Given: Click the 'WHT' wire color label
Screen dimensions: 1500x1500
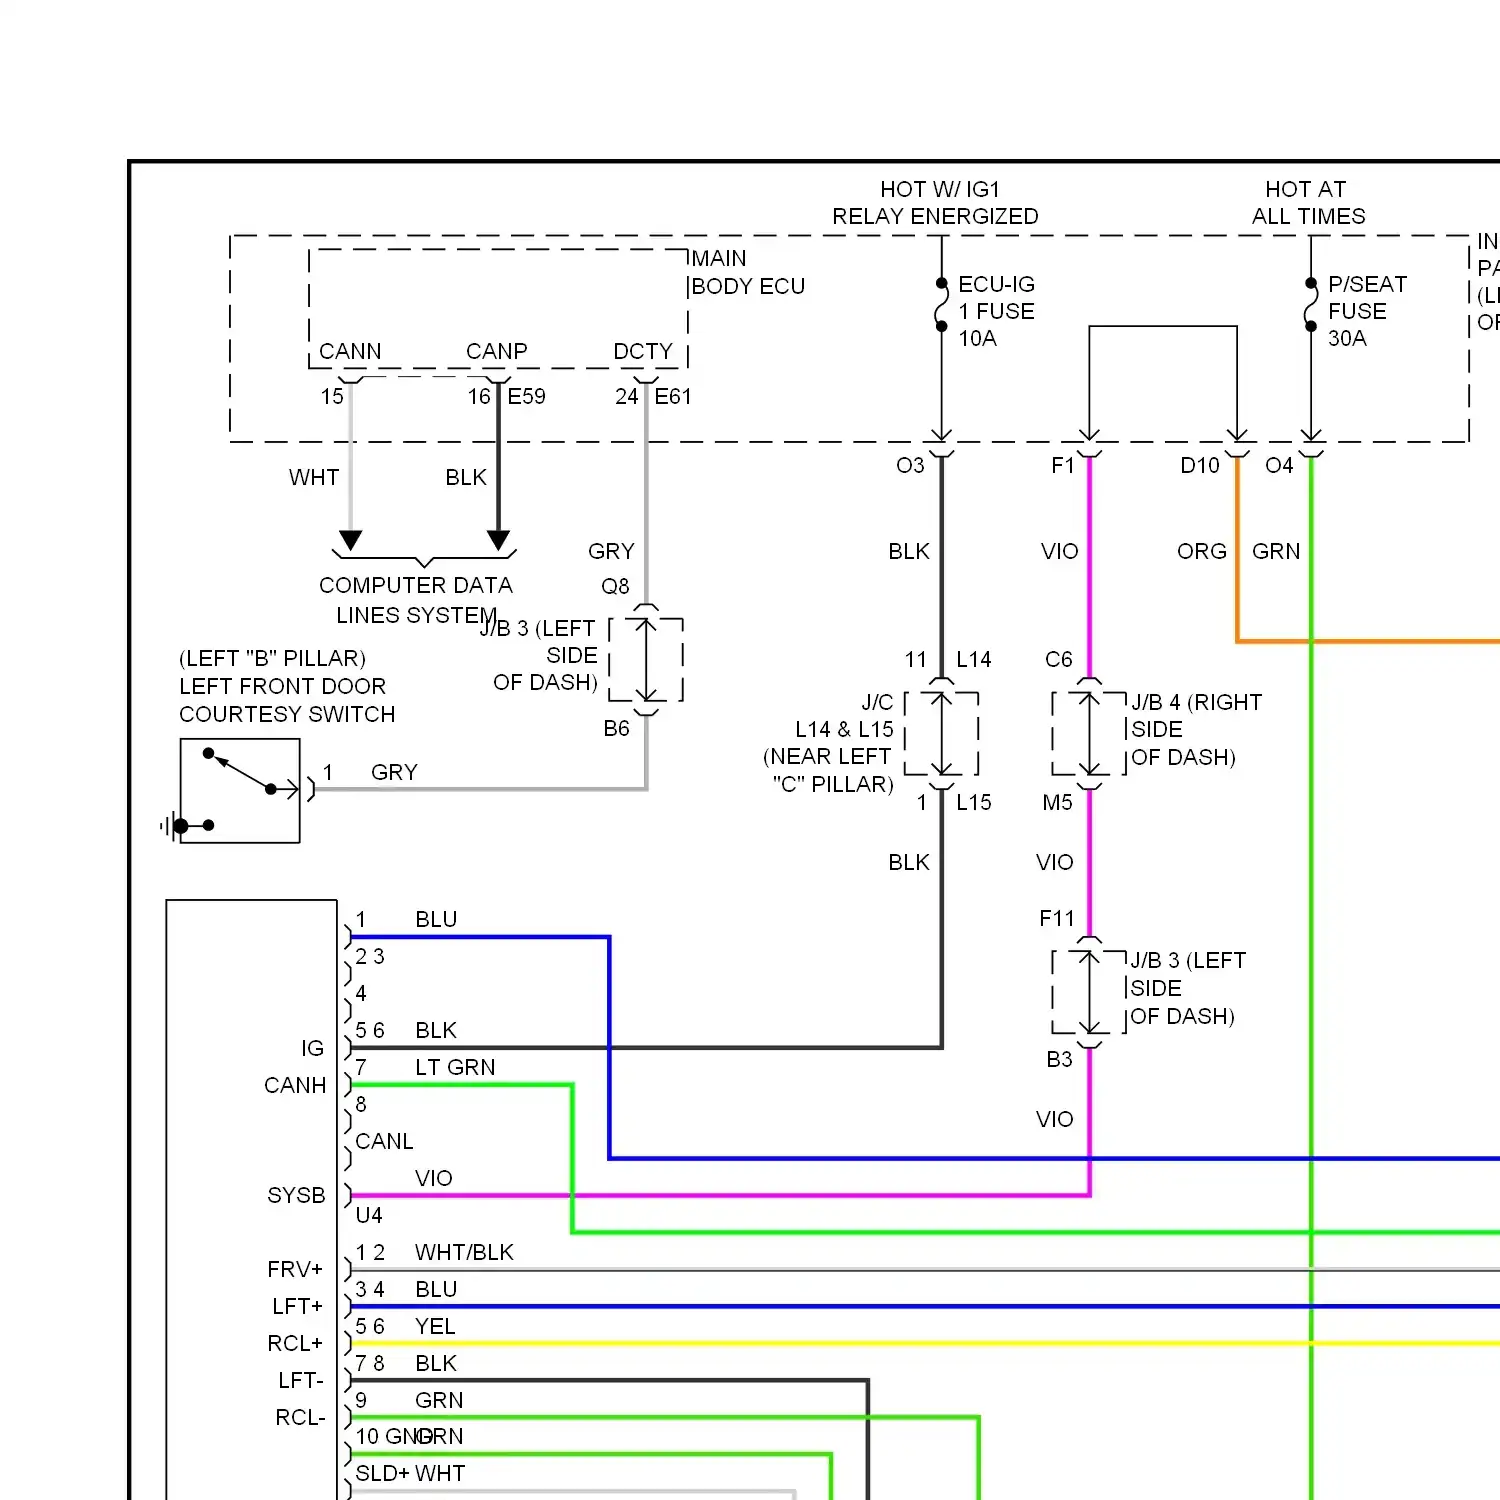Looking at the screenshot, I should tap(314, 477).
